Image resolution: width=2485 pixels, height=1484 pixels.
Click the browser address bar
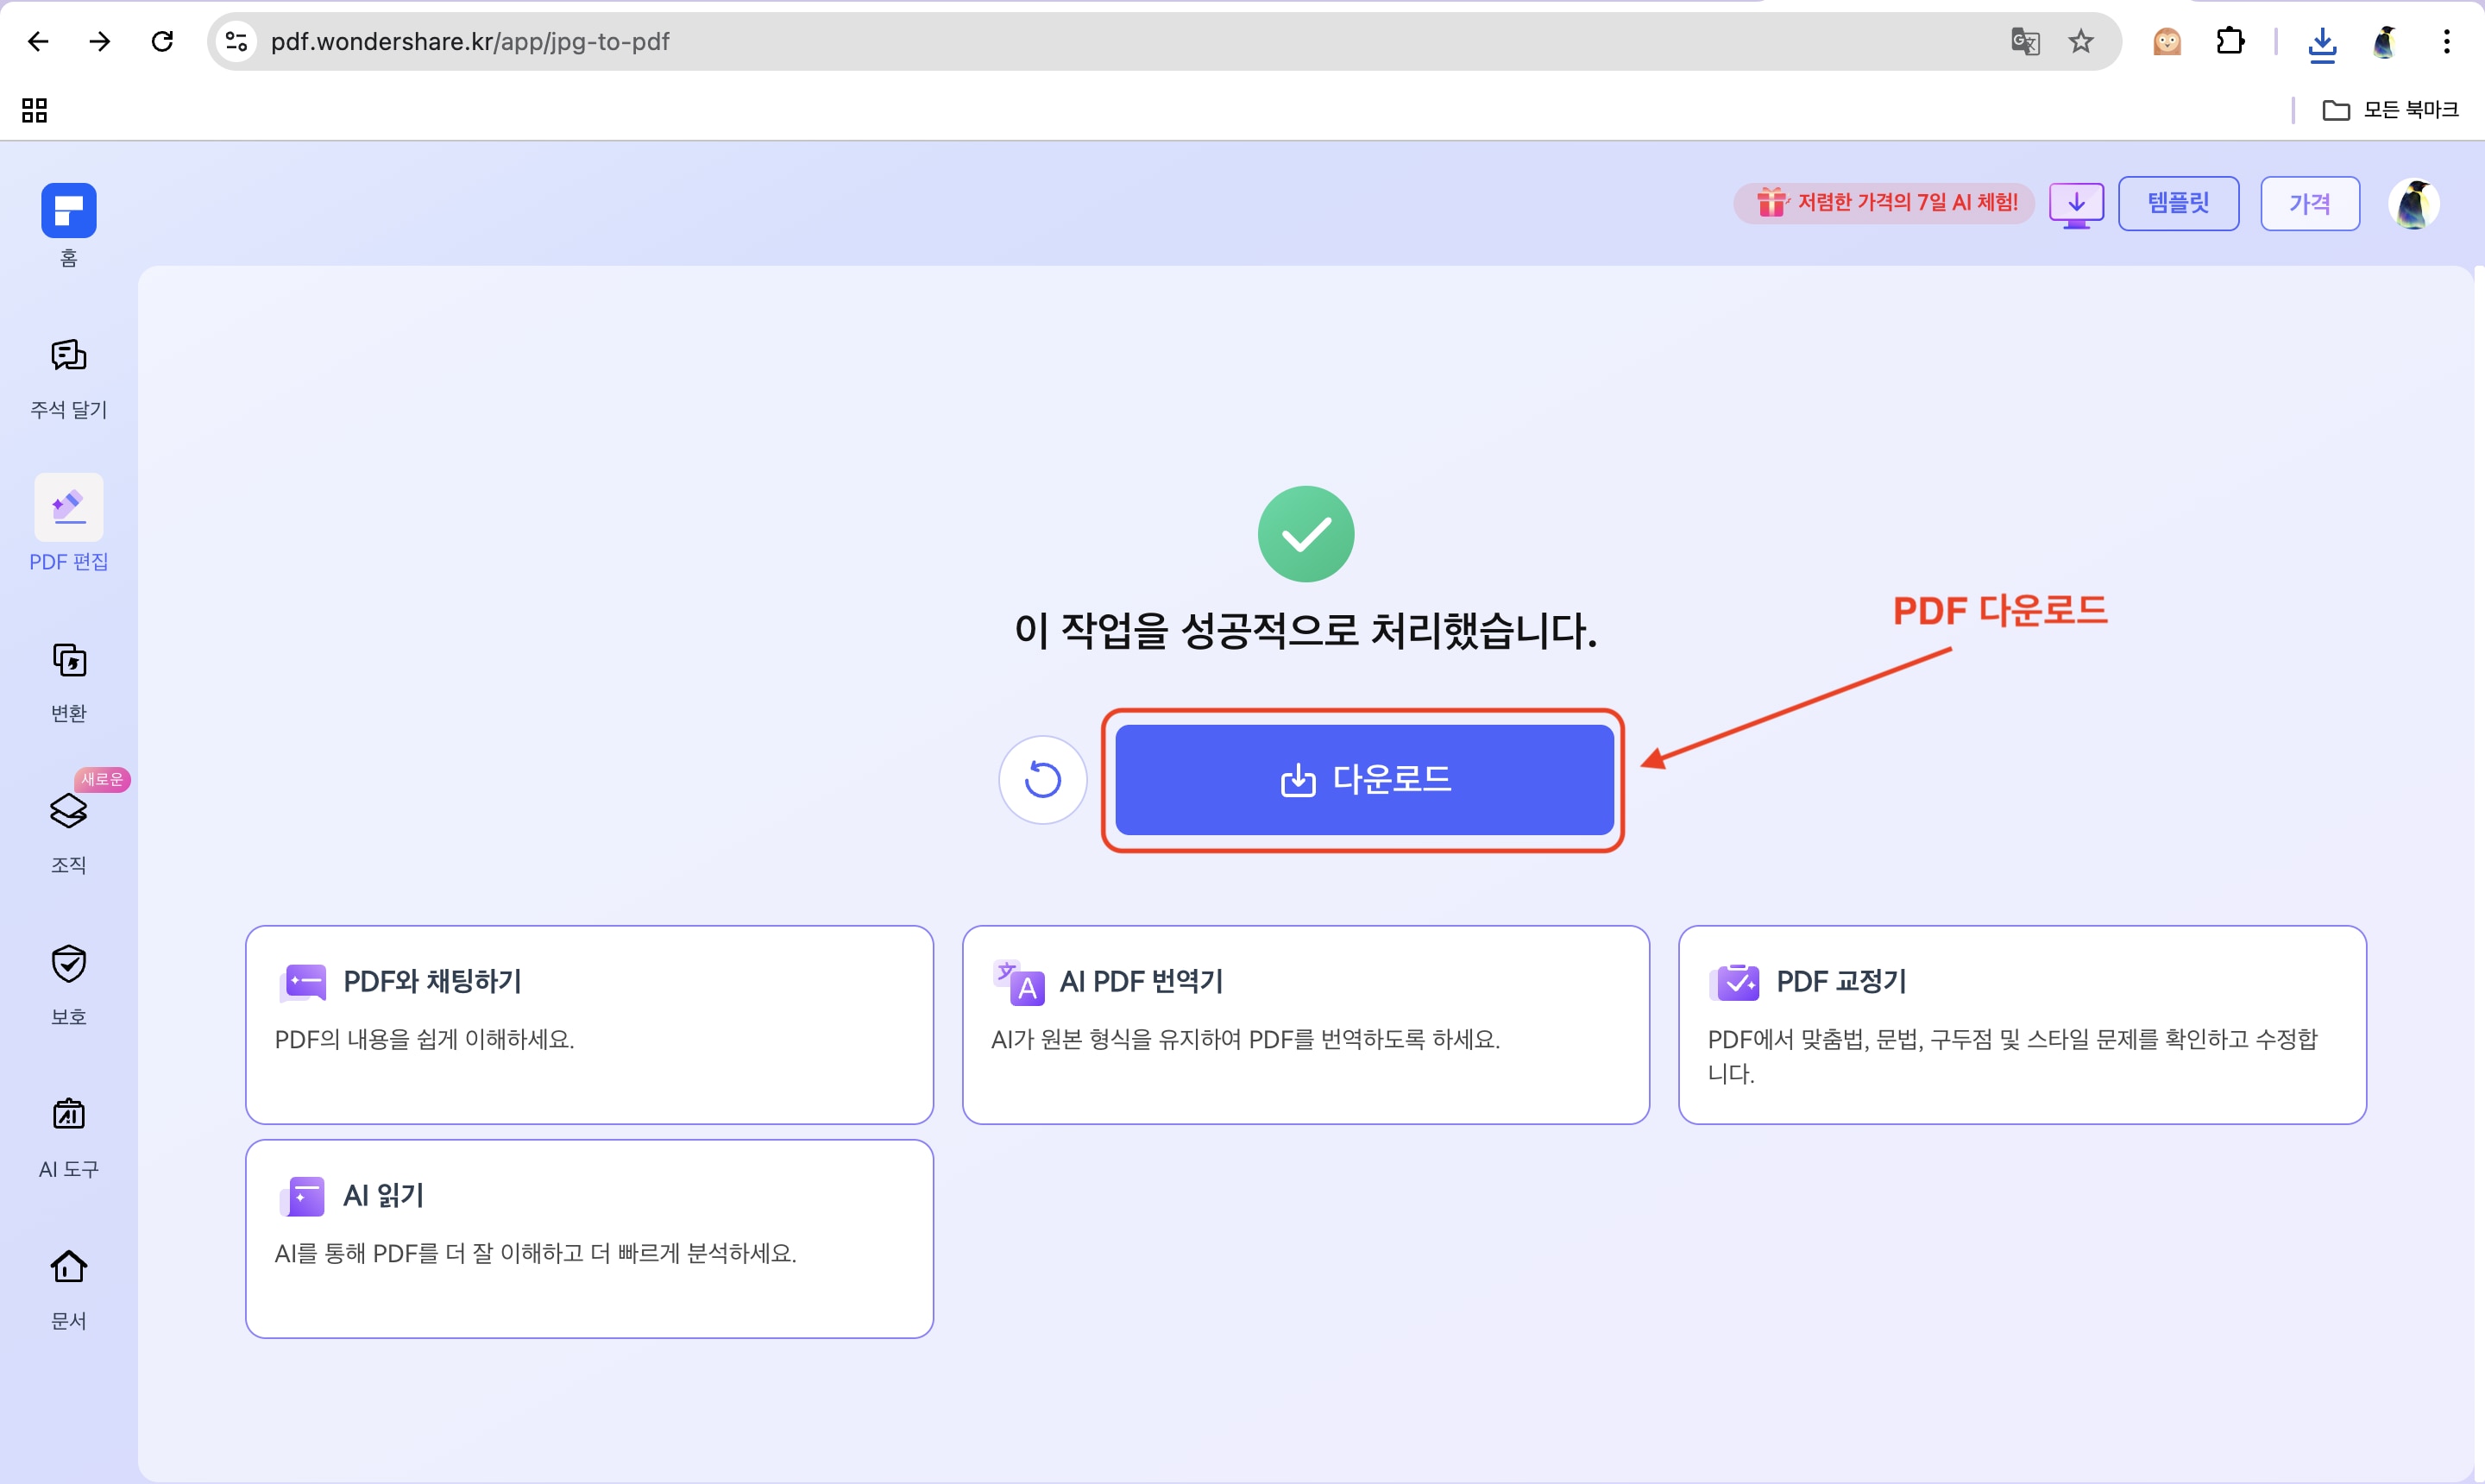pyautogui.click(x=1100, y=41)
